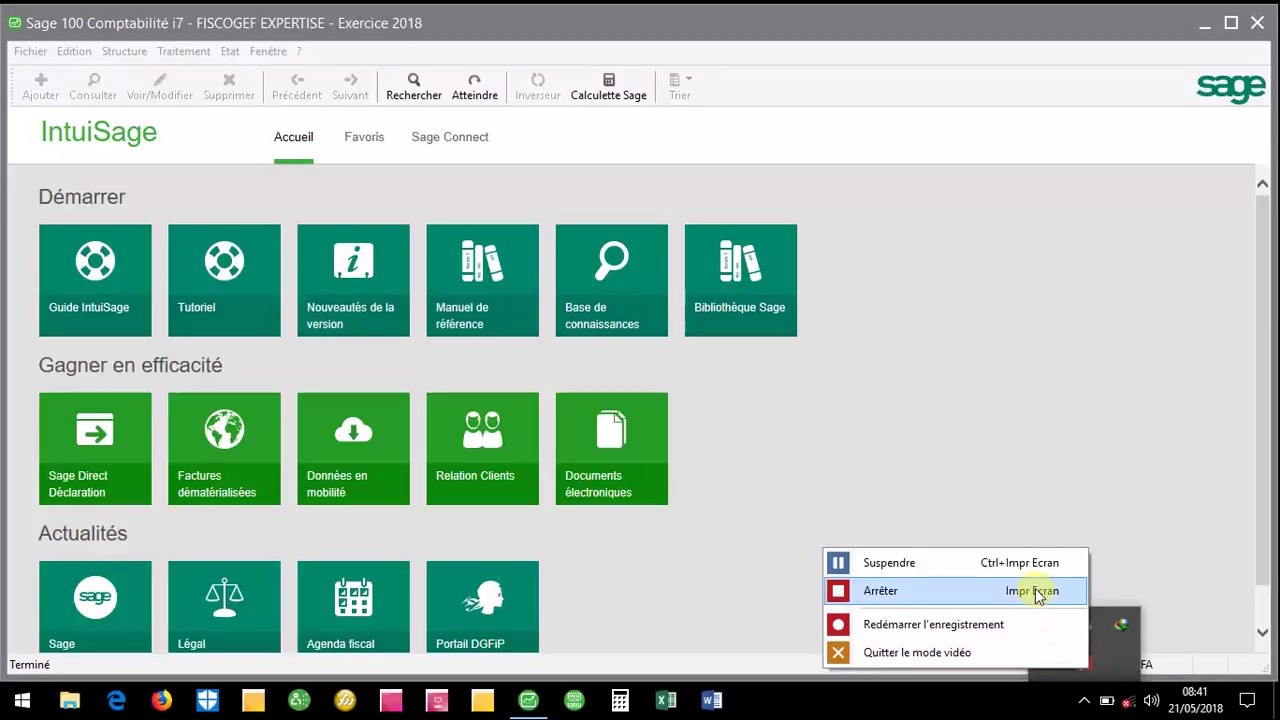Click the Rechercher magnifier tool

(414, 86)
